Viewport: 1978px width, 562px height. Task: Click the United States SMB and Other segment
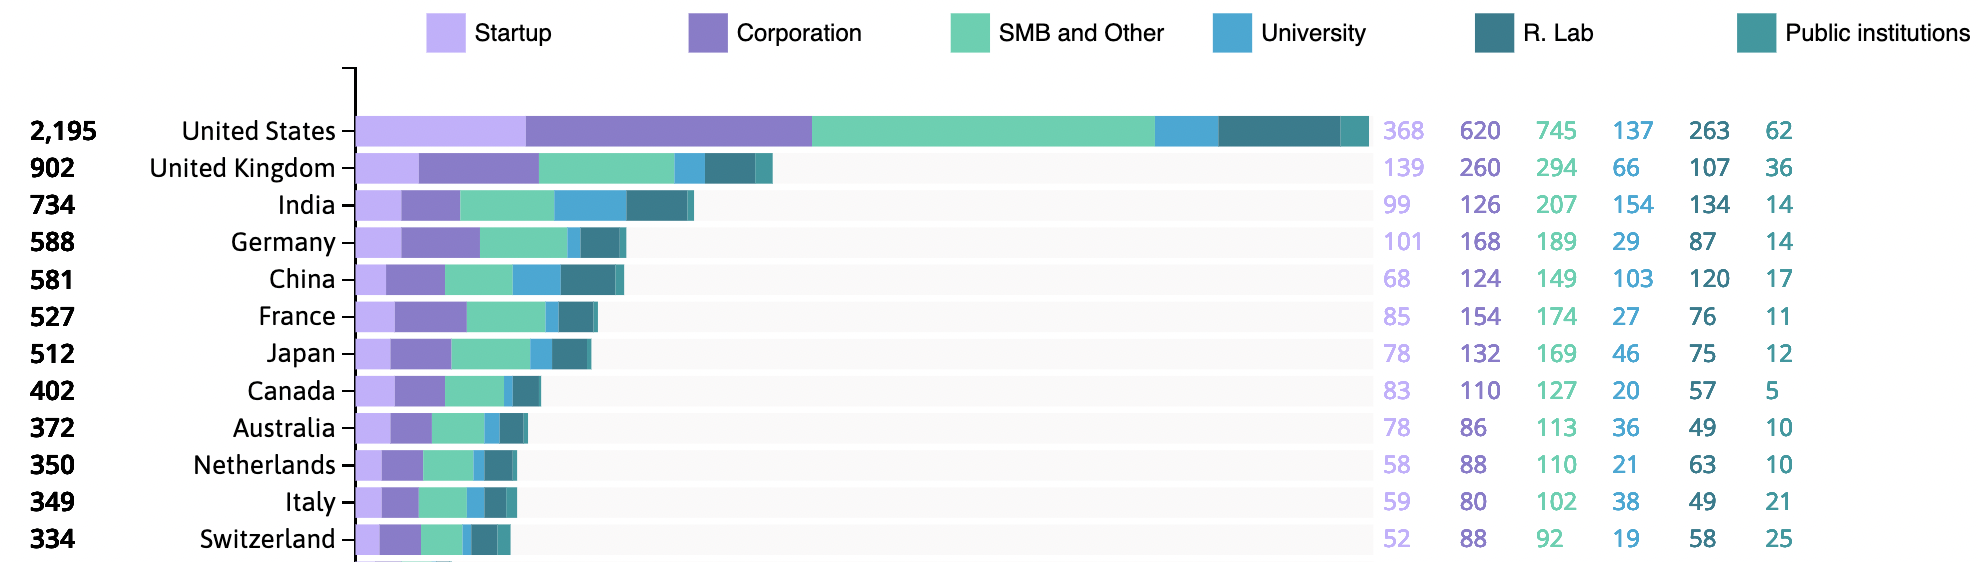(983, 131)
